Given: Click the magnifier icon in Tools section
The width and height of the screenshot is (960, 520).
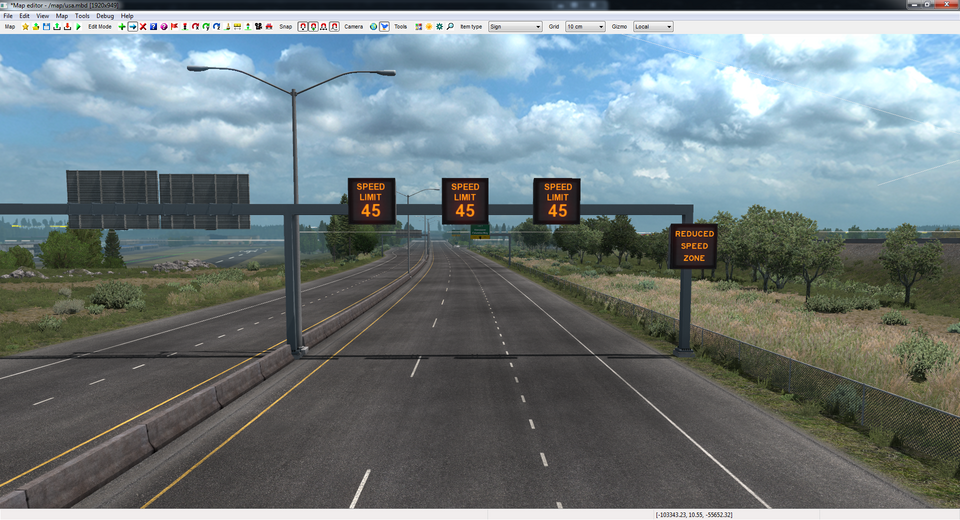Looking at the screenshot, I should coord(450,27).
